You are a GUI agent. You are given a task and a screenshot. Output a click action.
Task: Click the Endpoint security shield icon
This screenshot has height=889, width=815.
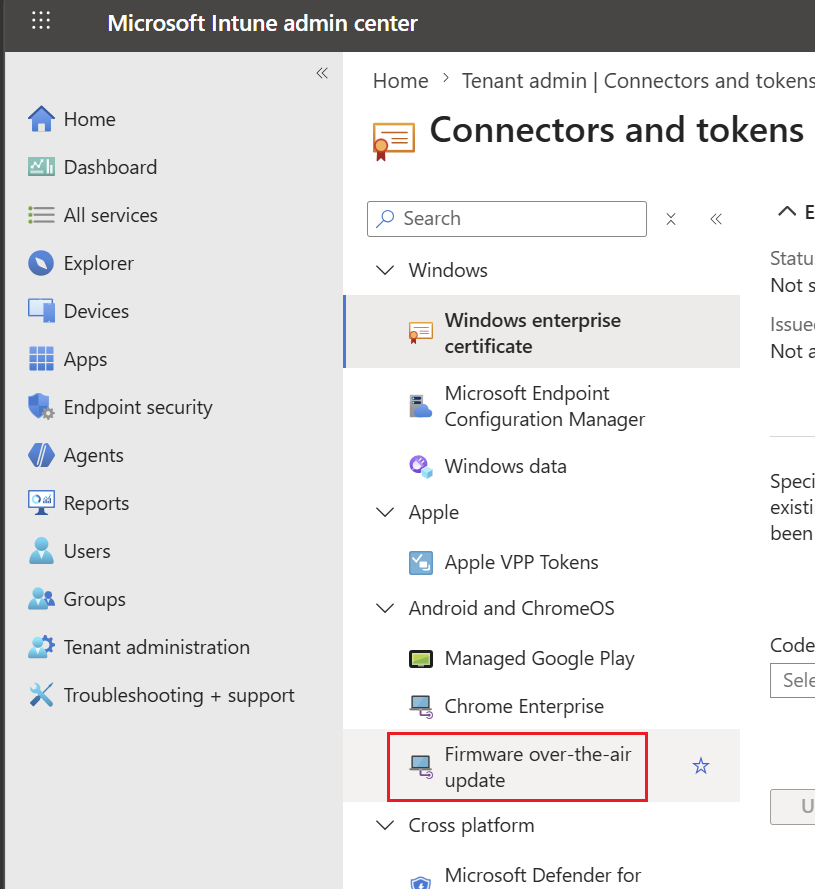[41, 407]
